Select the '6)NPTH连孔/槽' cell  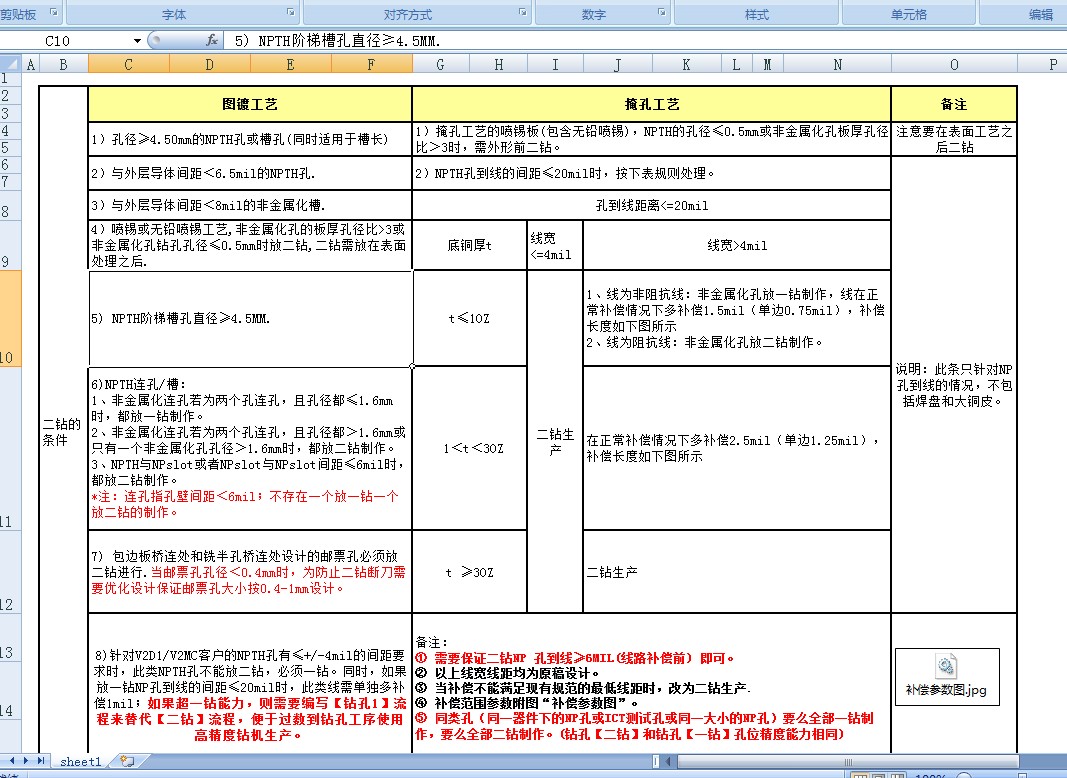pos(250,449)
